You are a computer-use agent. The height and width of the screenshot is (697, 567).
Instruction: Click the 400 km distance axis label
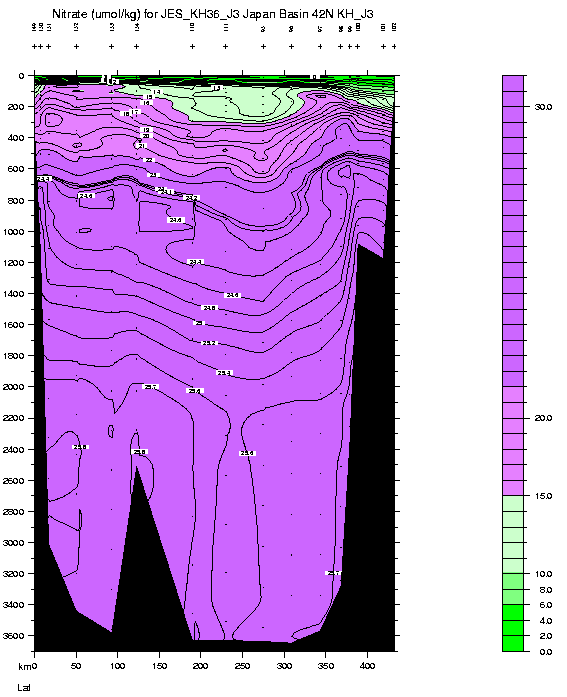[x=367, y=666]
